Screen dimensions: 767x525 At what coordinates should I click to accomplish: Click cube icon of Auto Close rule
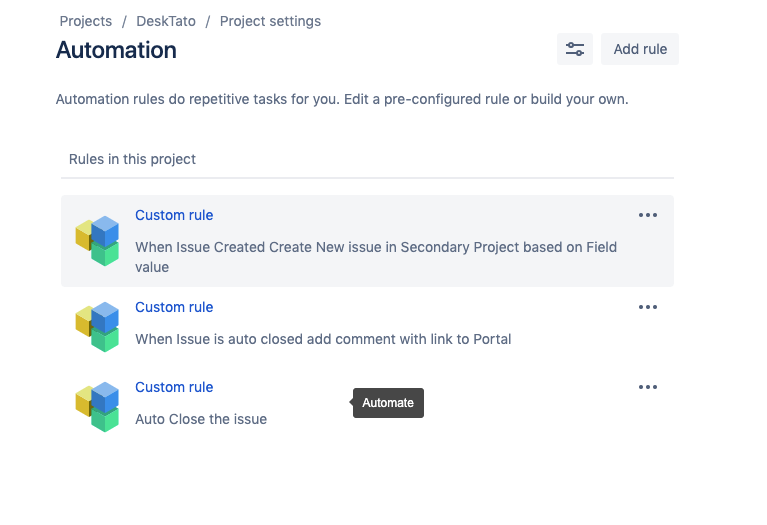[98, 406]
